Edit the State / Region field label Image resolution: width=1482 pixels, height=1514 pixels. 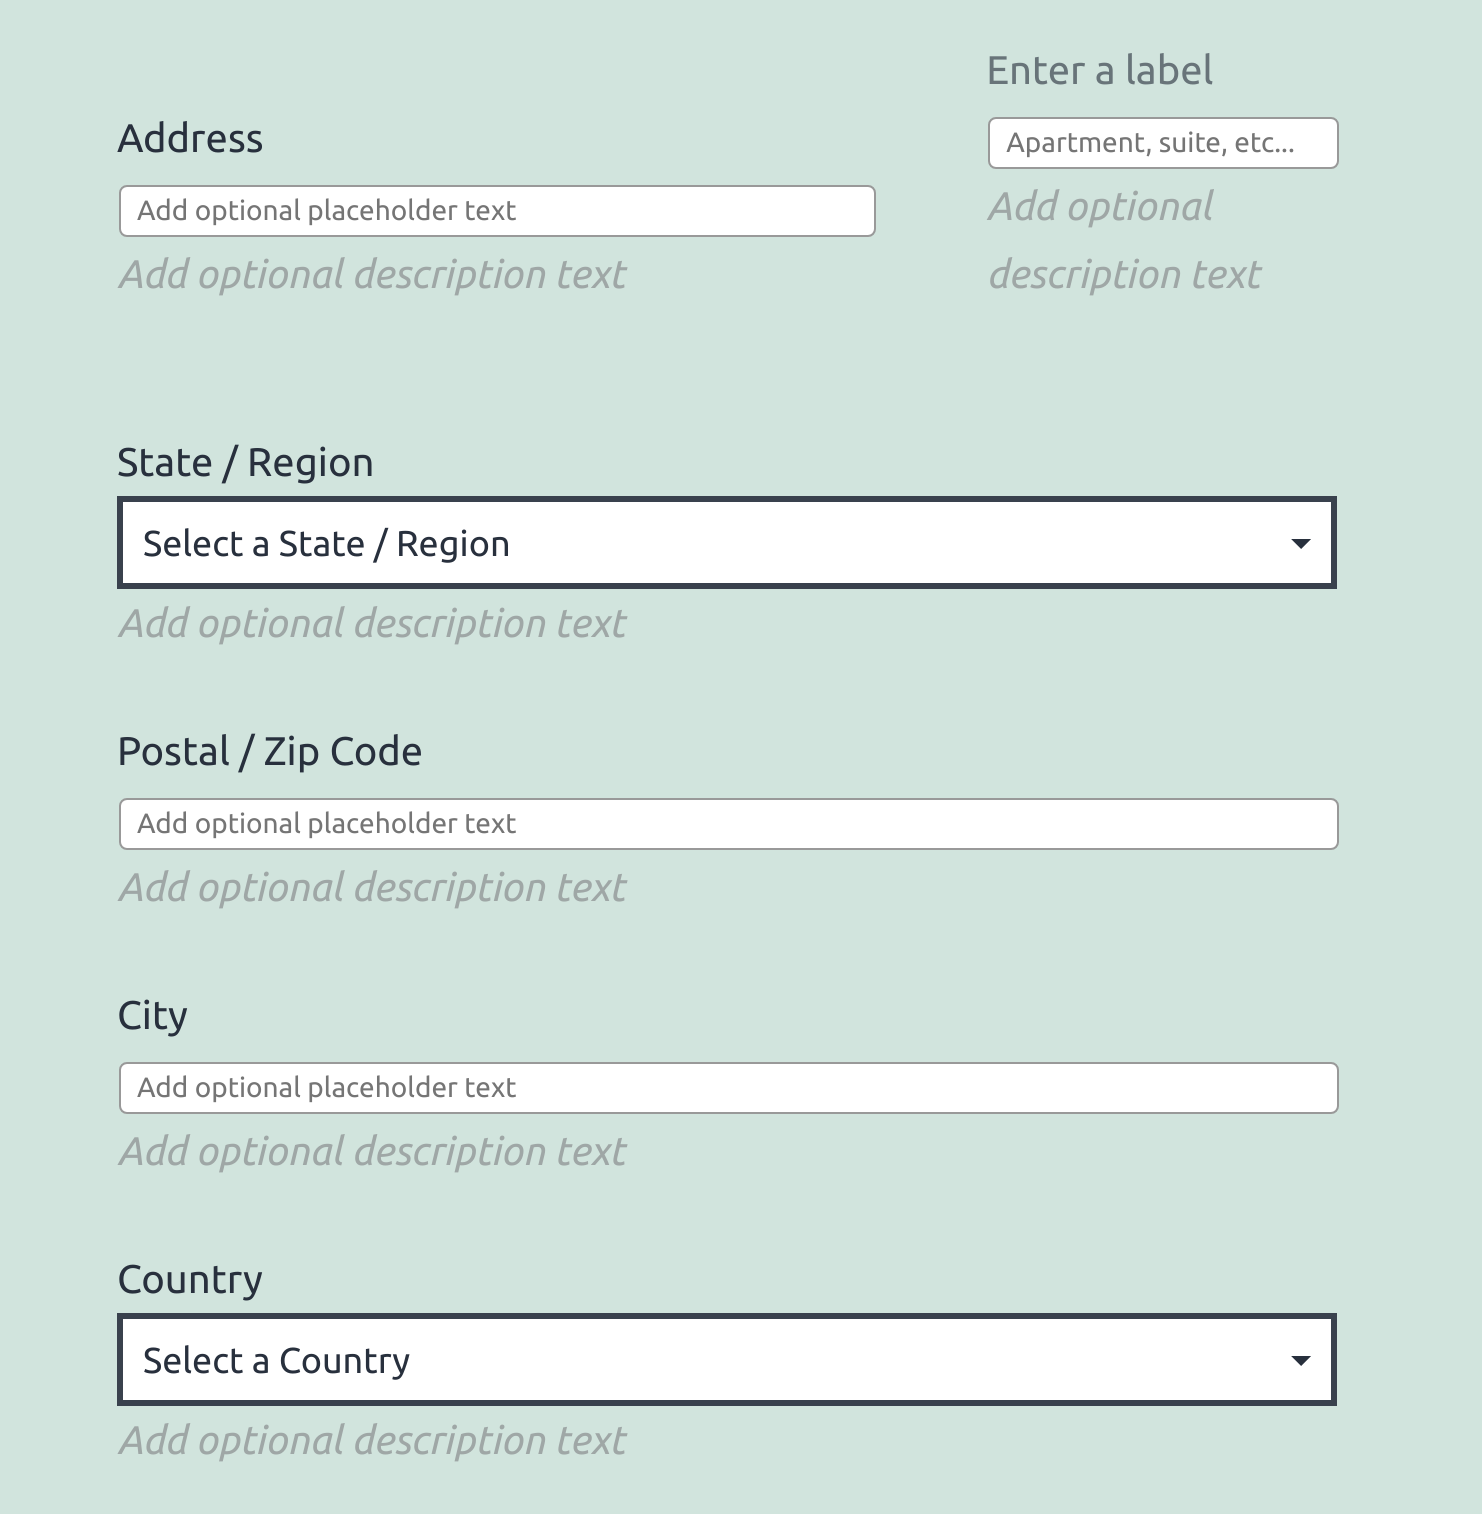[x=245, y=461]
